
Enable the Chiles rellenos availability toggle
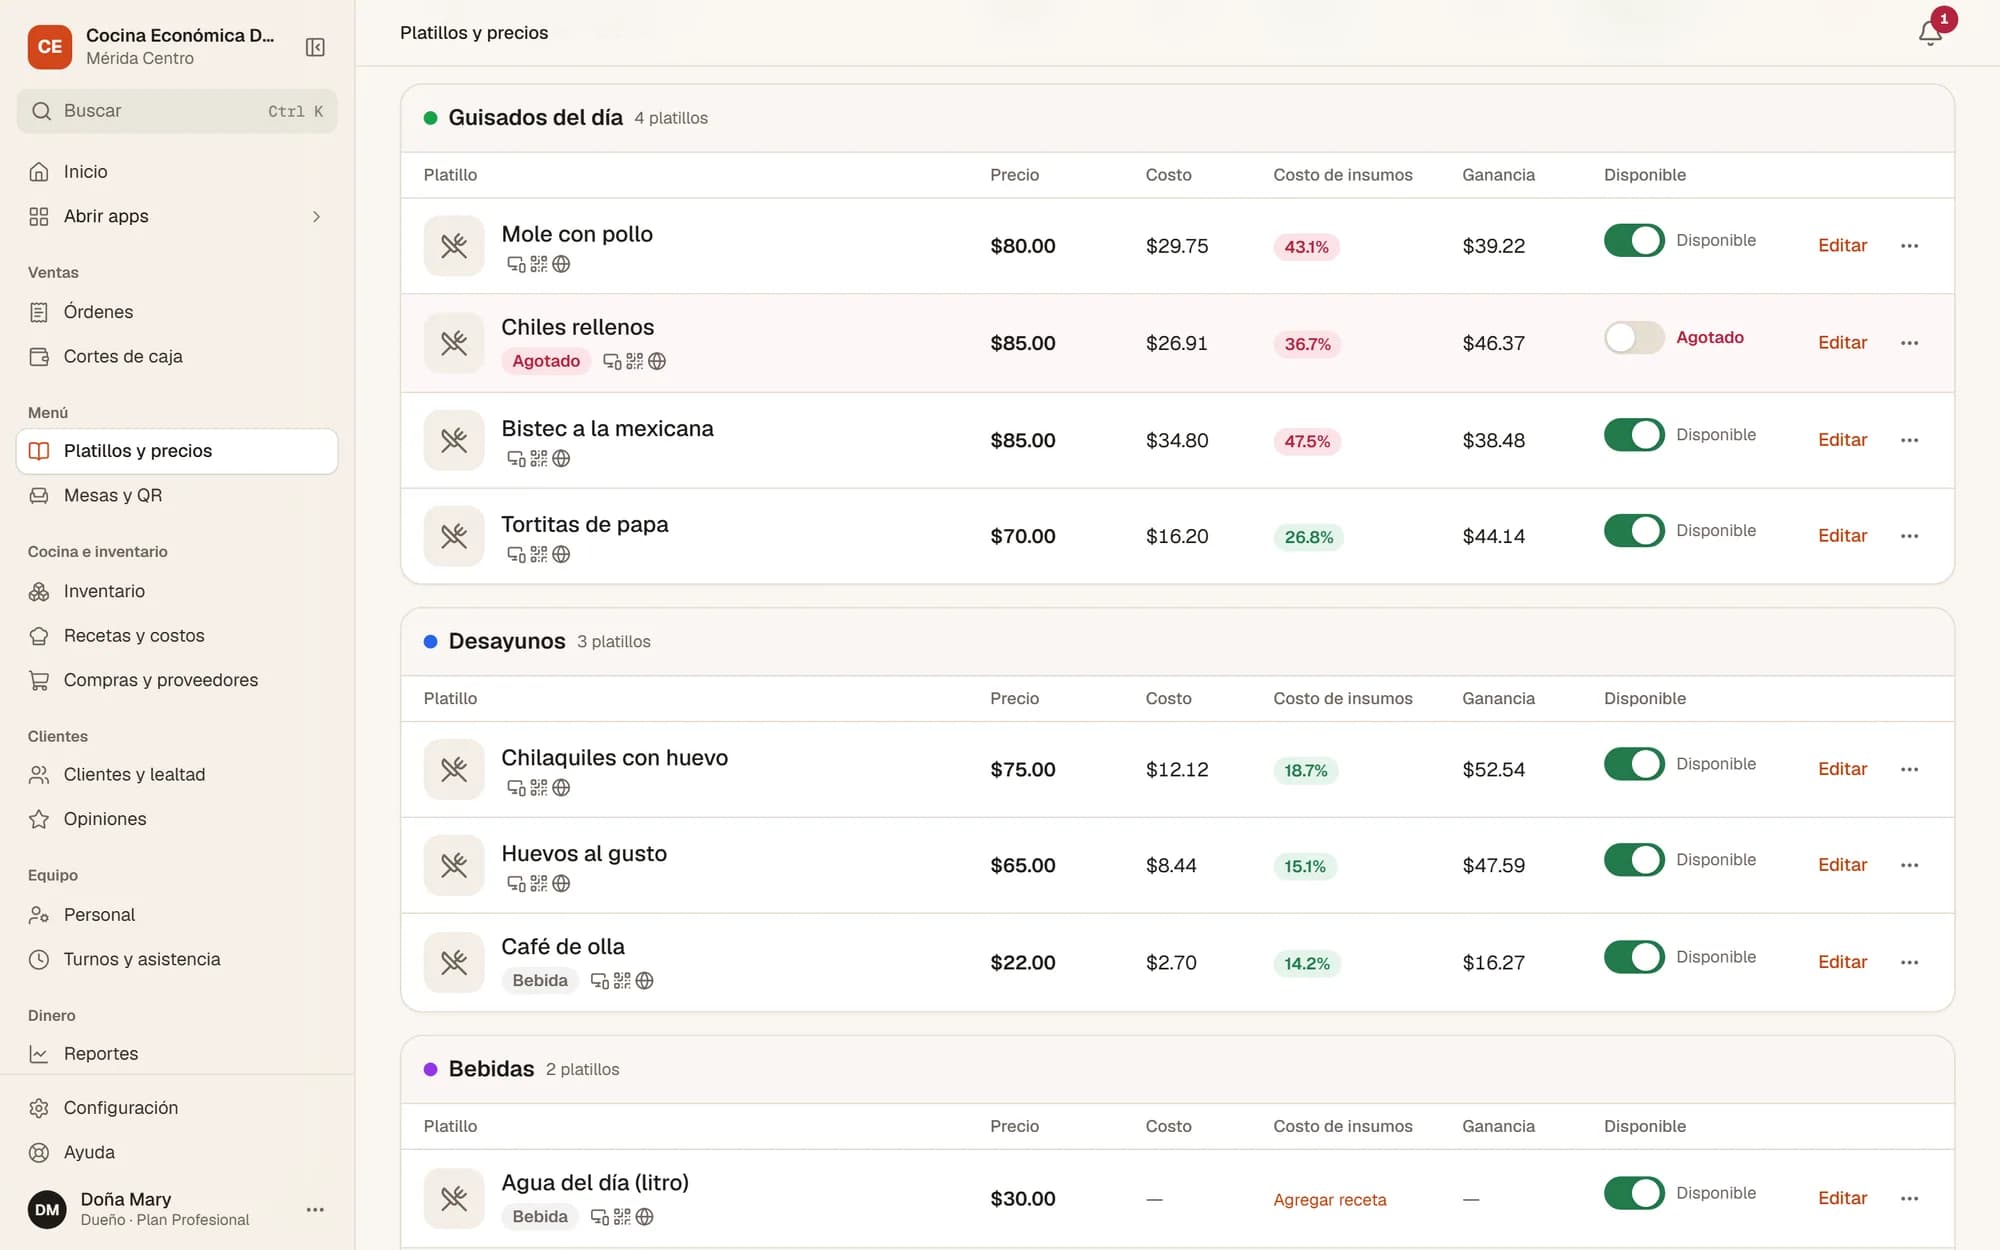point(1634,337)
